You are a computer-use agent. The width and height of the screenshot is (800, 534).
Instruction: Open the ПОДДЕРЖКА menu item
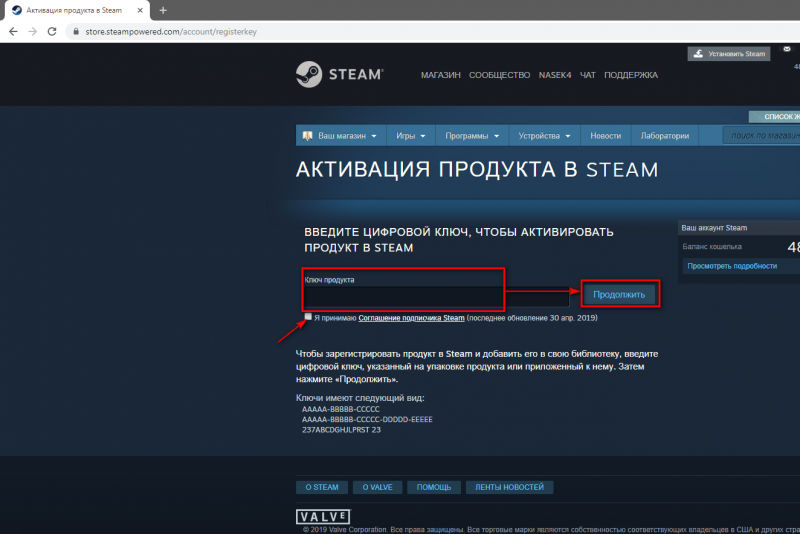pos(631,75)
